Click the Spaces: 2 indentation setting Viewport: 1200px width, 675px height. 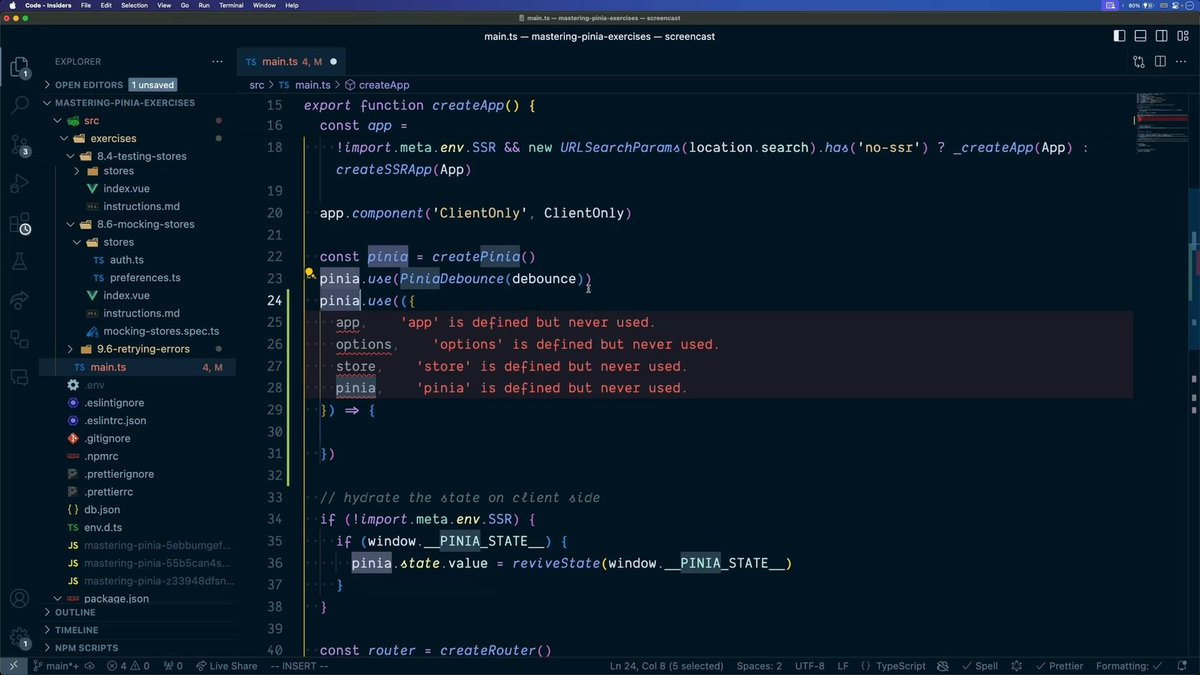[x=759, y=666]
